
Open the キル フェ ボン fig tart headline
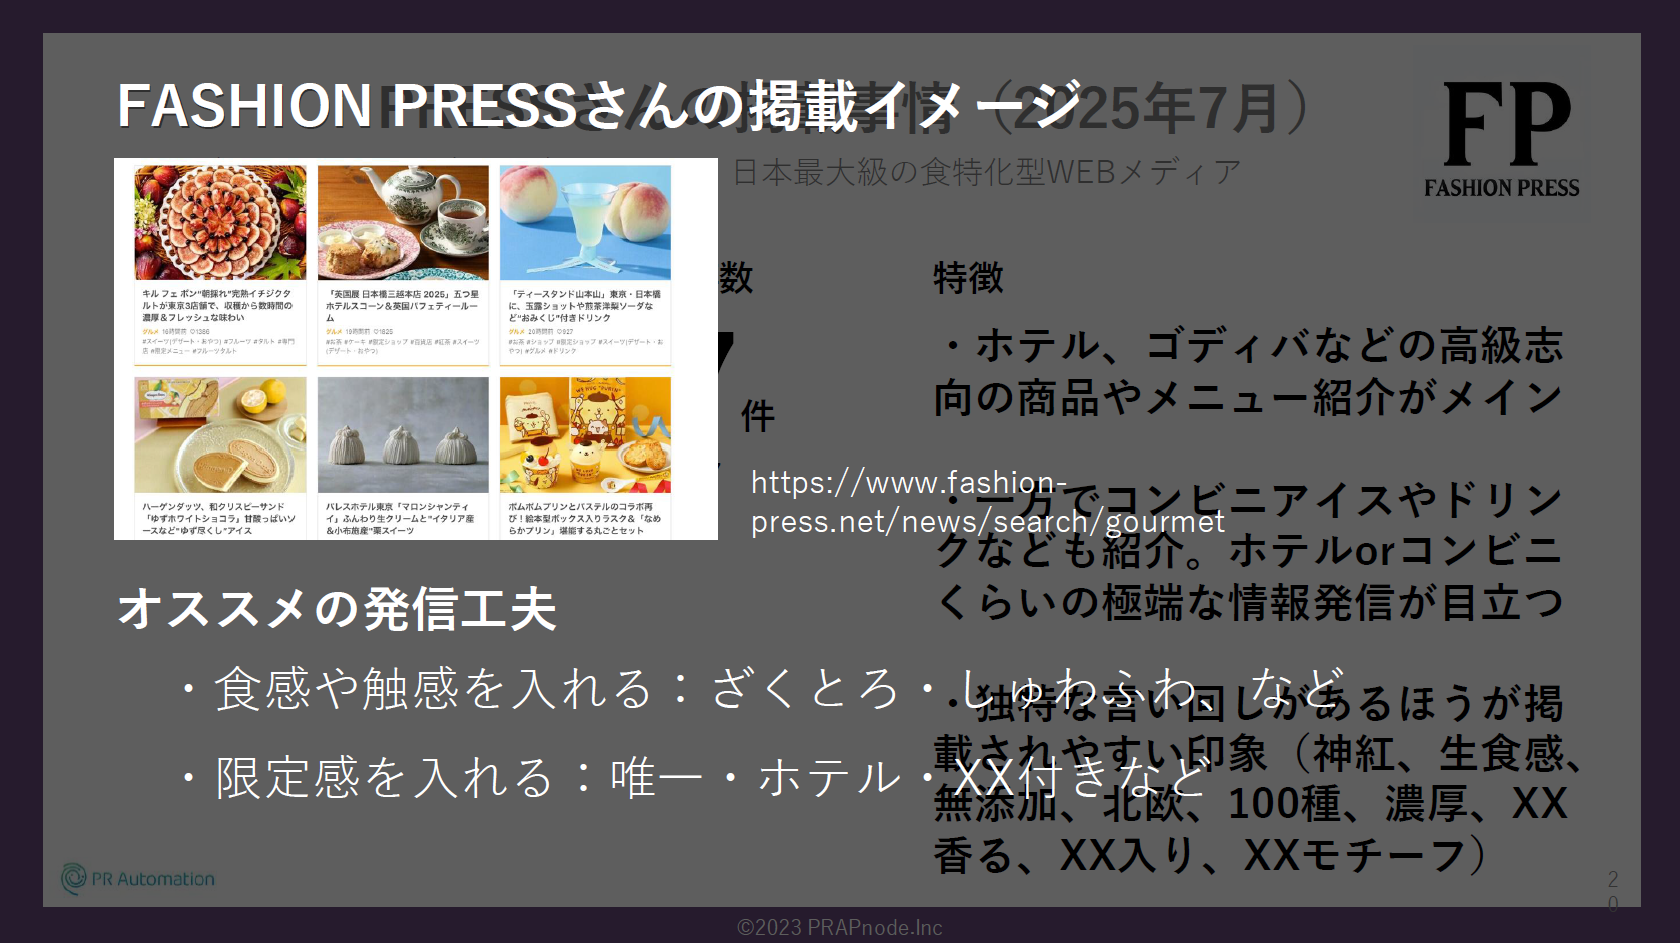coord(218,306)
